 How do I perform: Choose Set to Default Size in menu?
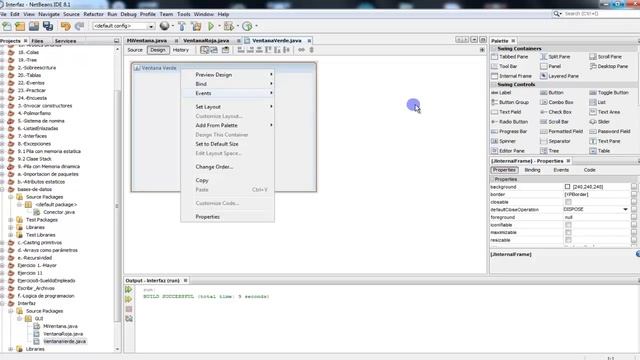(x=228, y=144)
